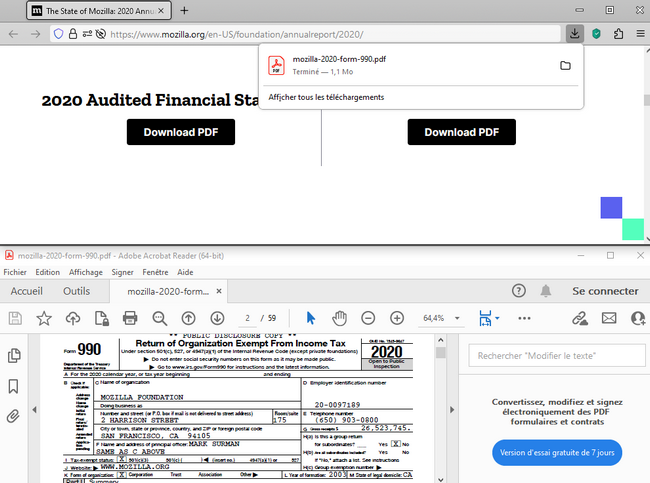Viewport: 650px width, 483px height.
Task: Open attachments paperclip panel
Action: pos(13,416)
